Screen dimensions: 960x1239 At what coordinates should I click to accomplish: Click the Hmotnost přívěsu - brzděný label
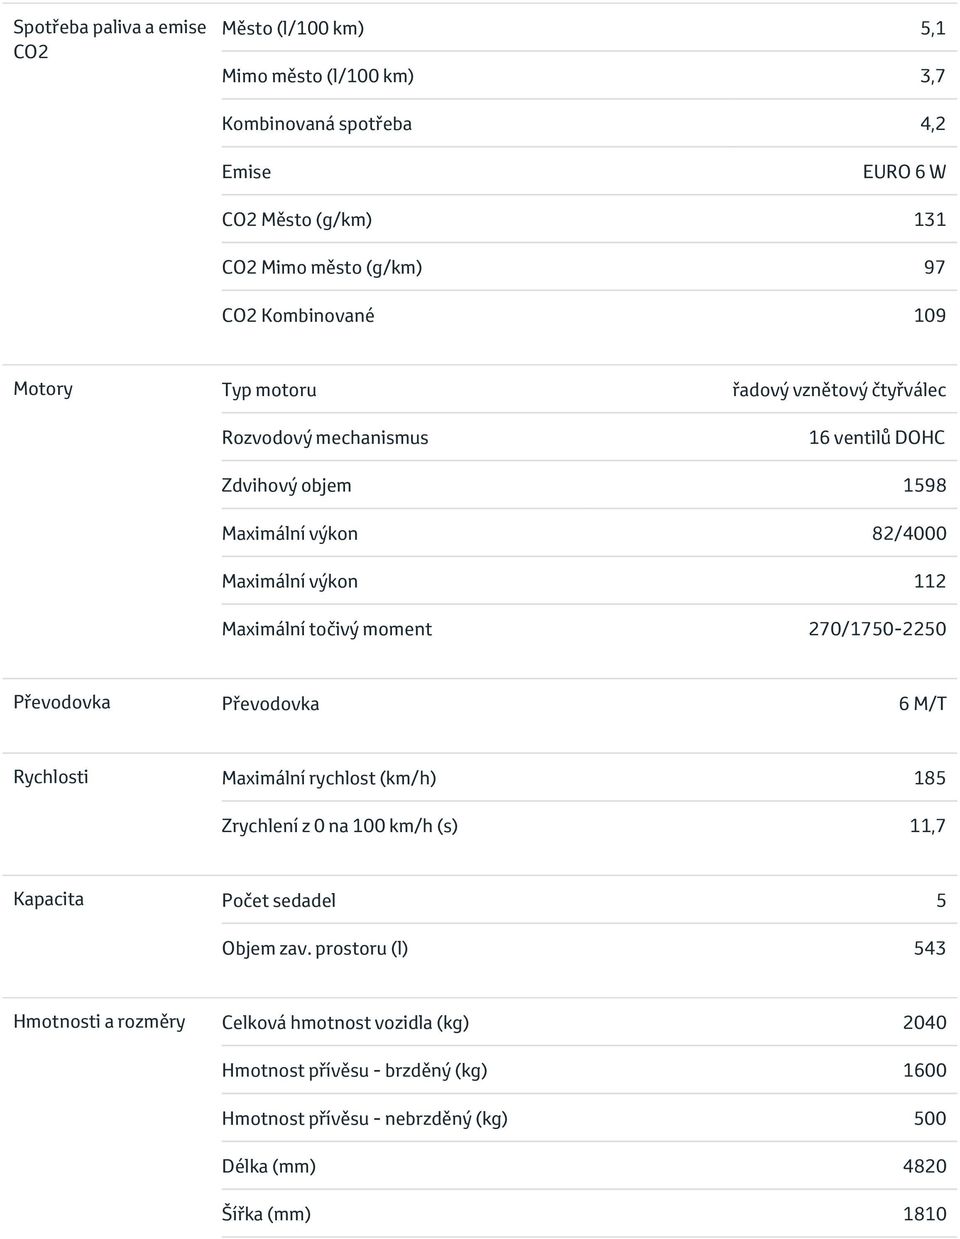[x=355, y=1071]
